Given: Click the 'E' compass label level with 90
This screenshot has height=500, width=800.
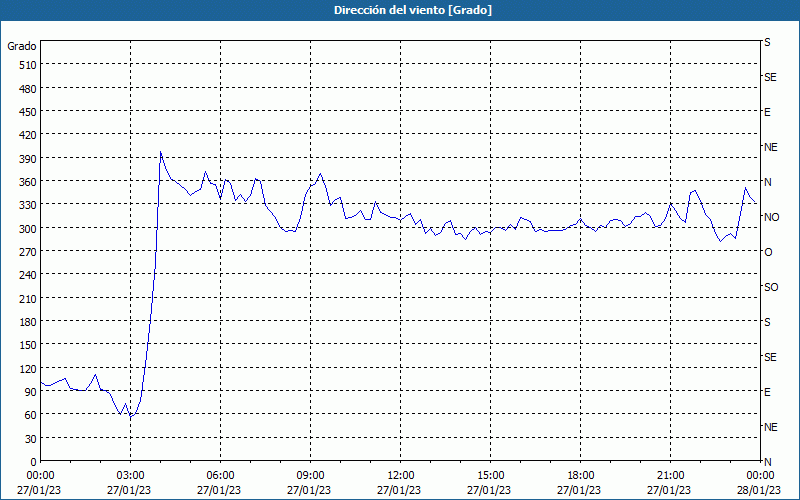Looking at the screenshot, I should tap(767, 392).
